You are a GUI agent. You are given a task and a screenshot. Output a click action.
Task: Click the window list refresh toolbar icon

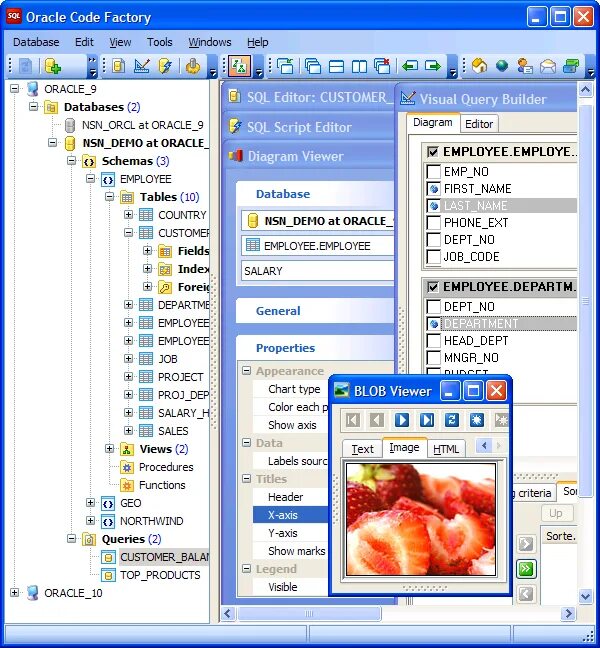point(286,66)
